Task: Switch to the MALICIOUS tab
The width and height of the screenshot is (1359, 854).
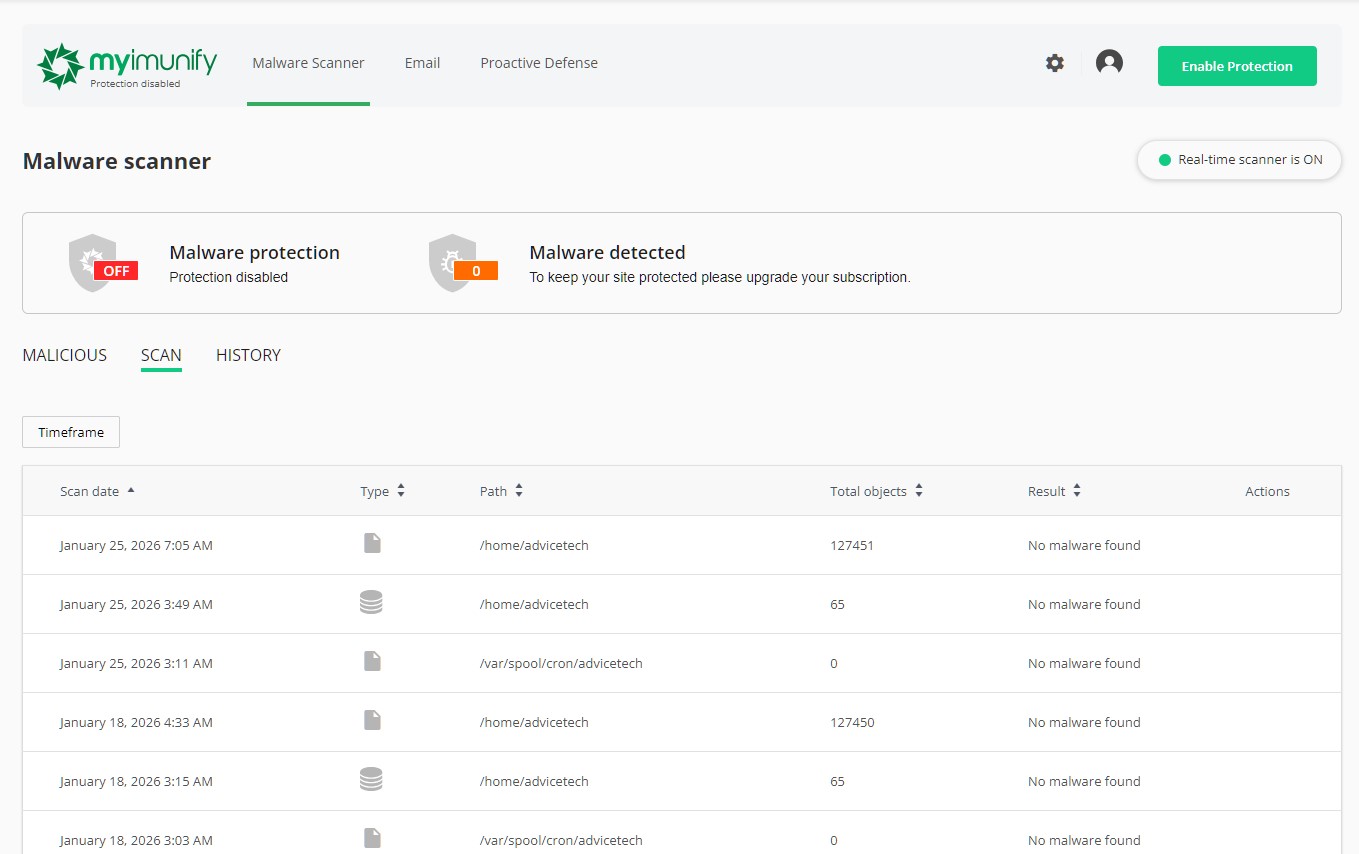Action: click(65, 355)
